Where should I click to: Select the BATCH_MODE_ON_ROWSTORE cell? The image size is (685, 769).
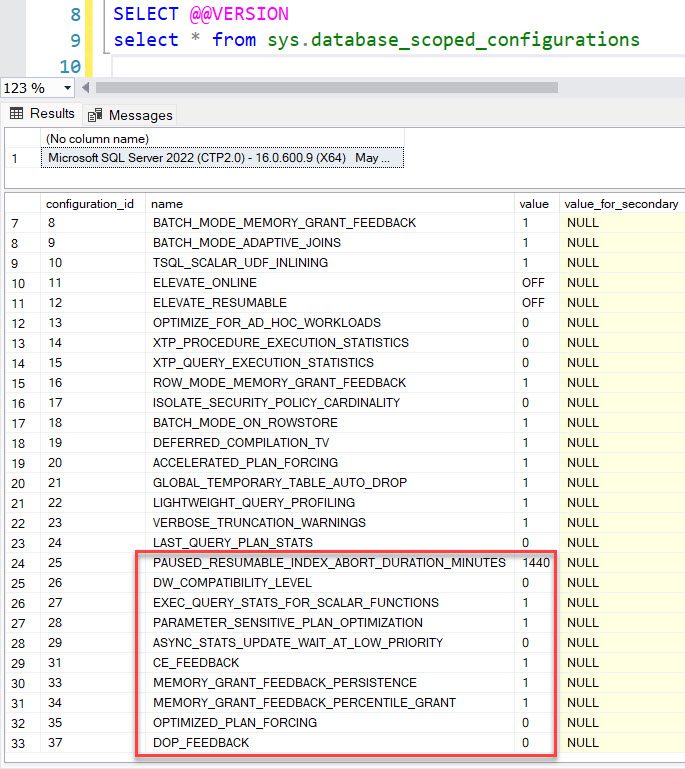[330, 423]
